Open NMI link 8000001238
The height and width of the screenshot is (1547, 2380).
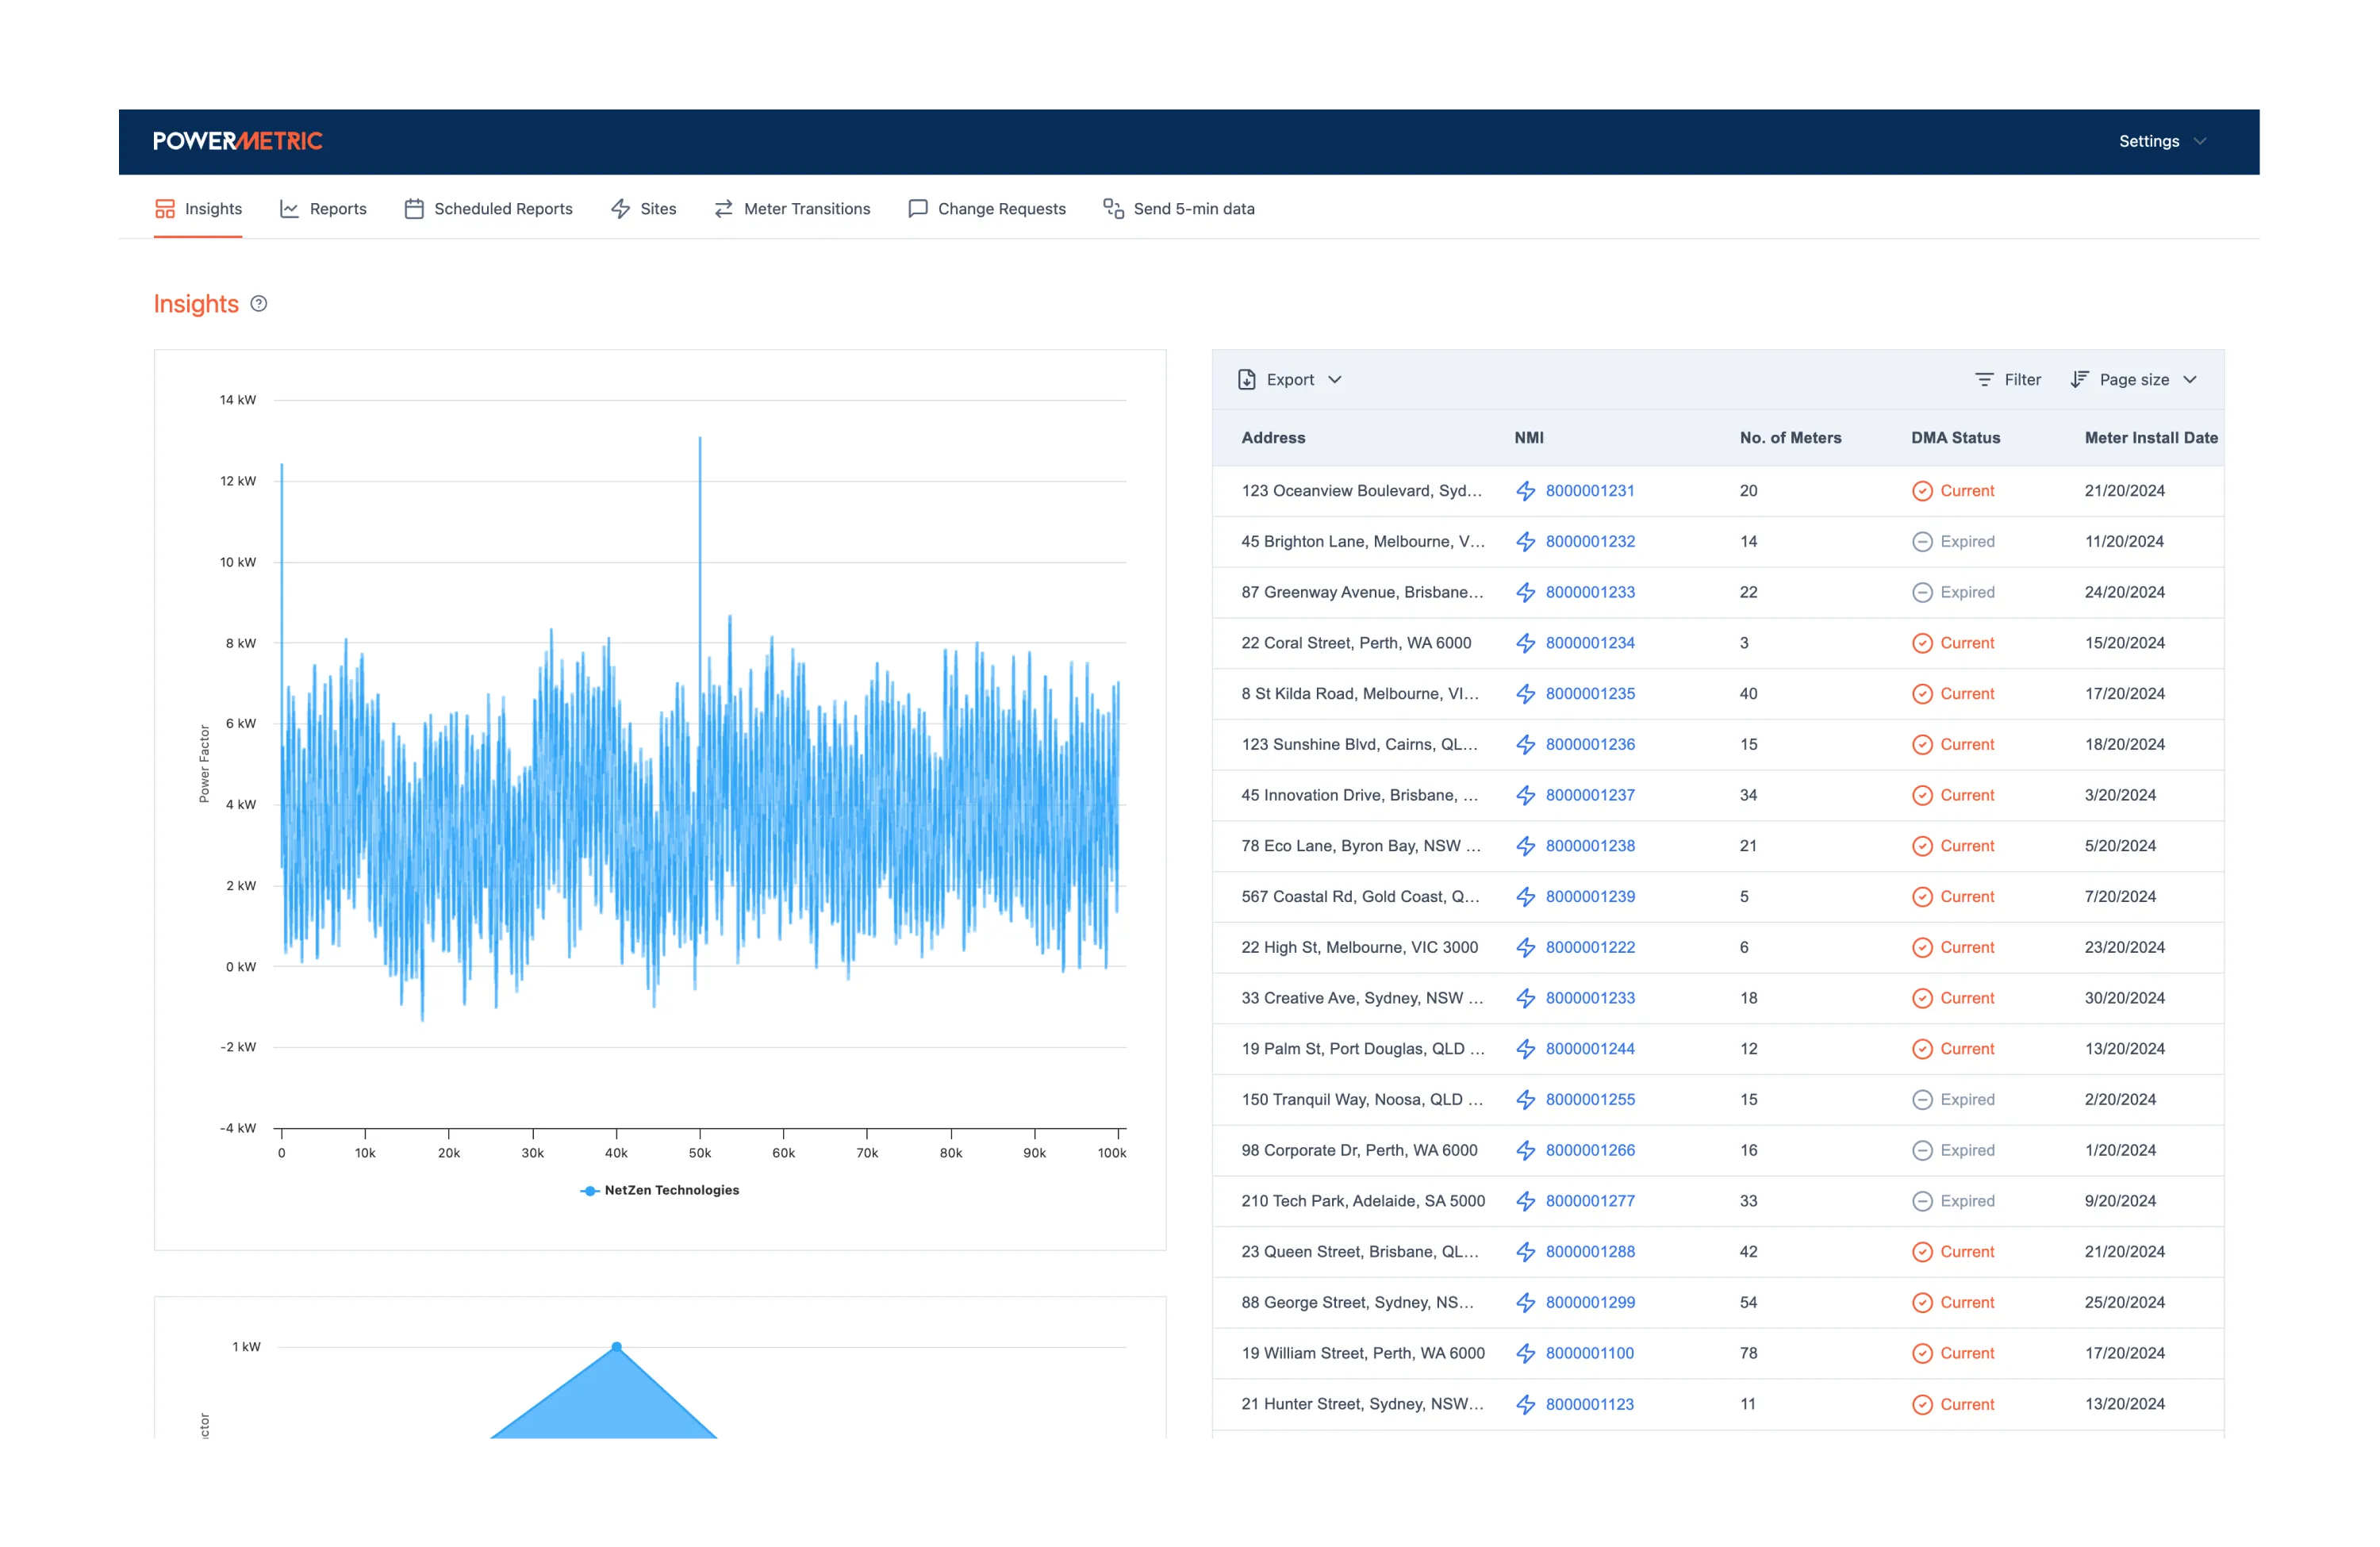1590,846
